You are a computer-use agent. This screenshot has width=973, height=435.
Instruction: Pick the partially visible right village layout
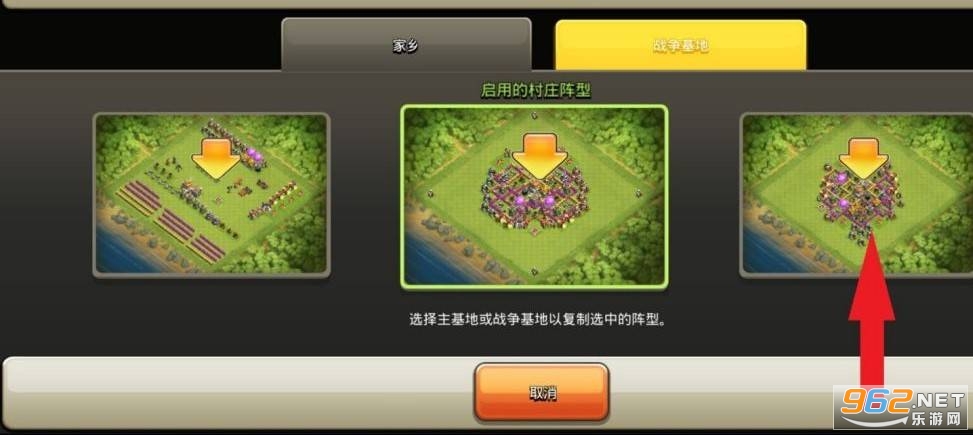[856, 194]
